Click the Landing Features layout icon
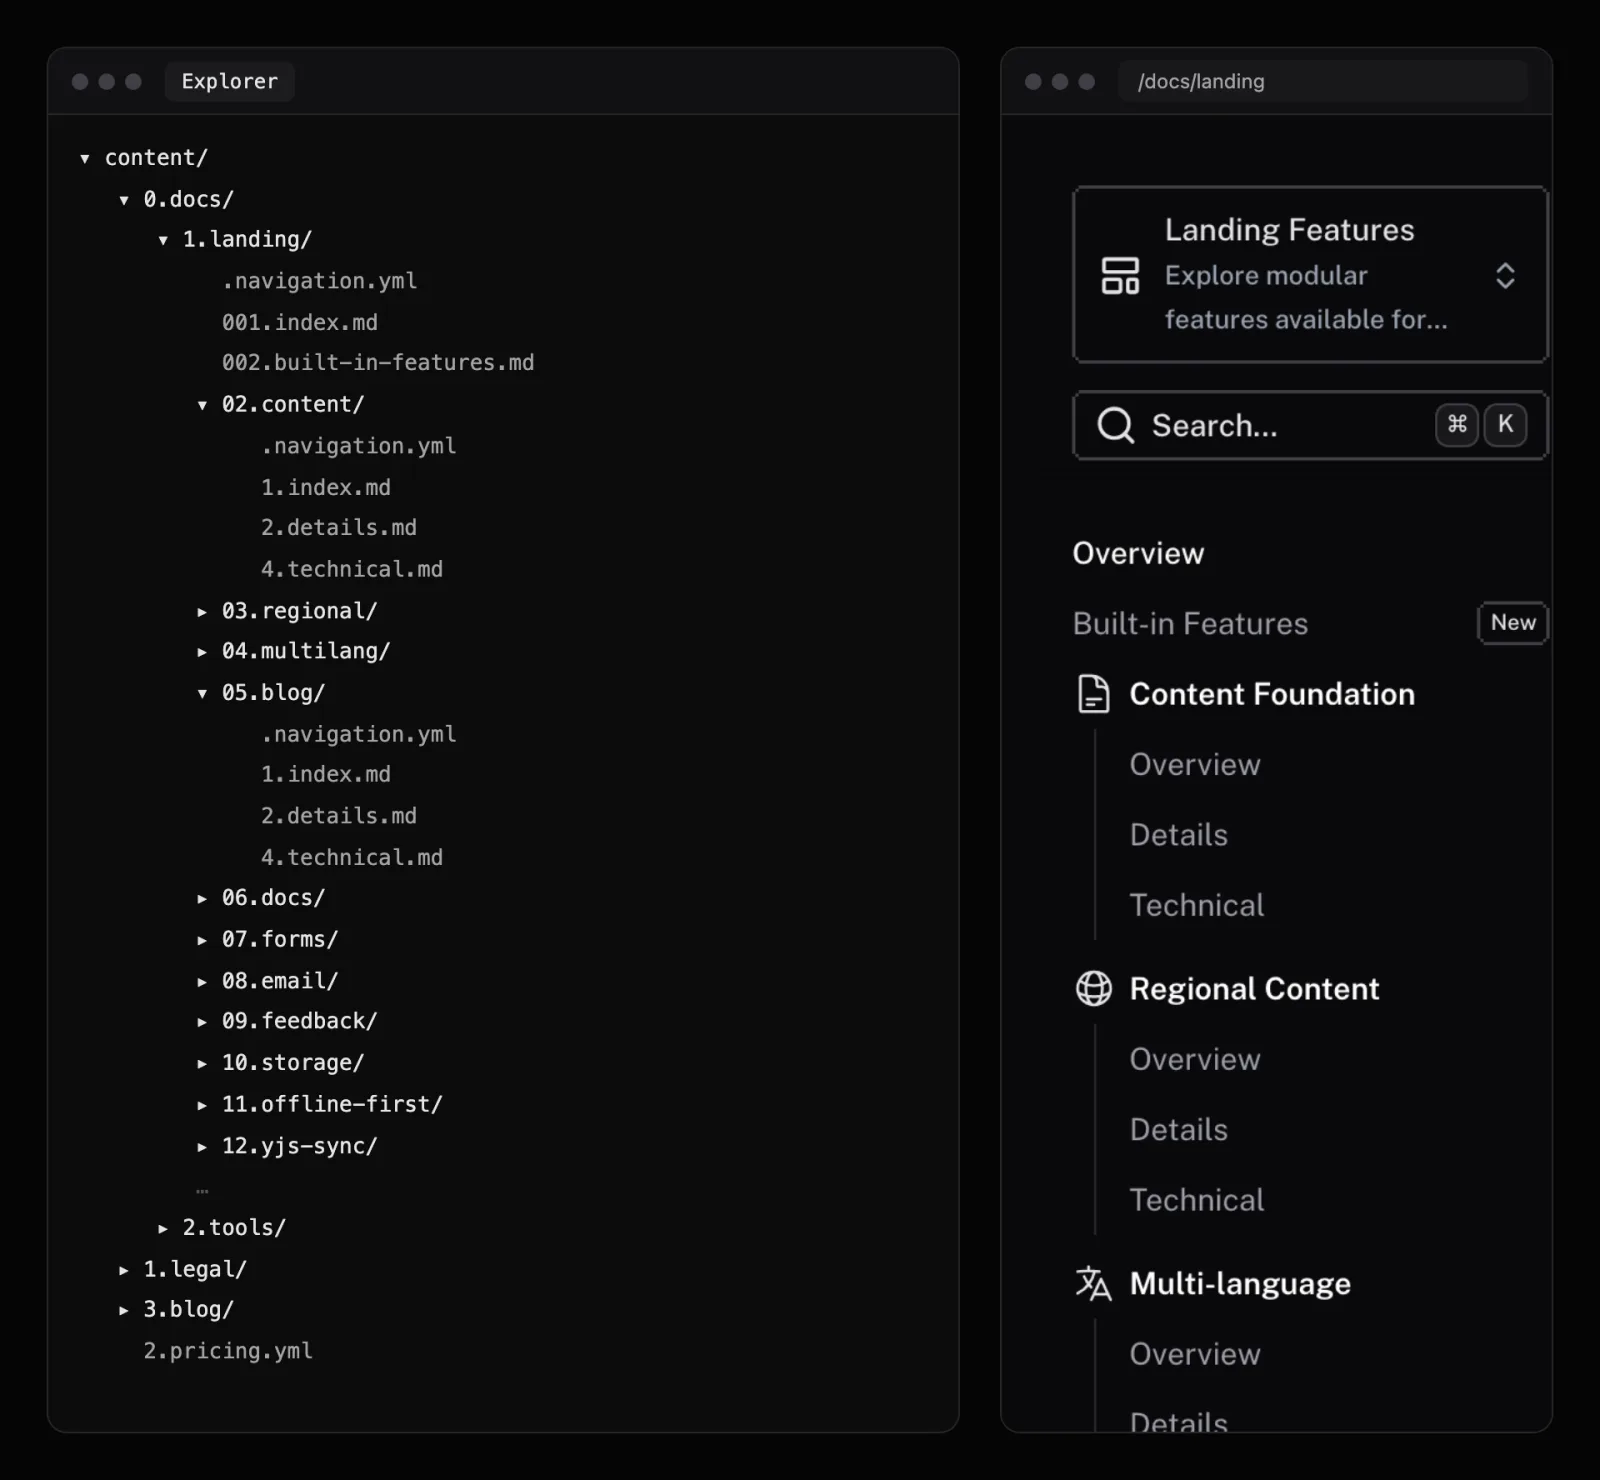1600x1480 pixels. pos(1120,276)
